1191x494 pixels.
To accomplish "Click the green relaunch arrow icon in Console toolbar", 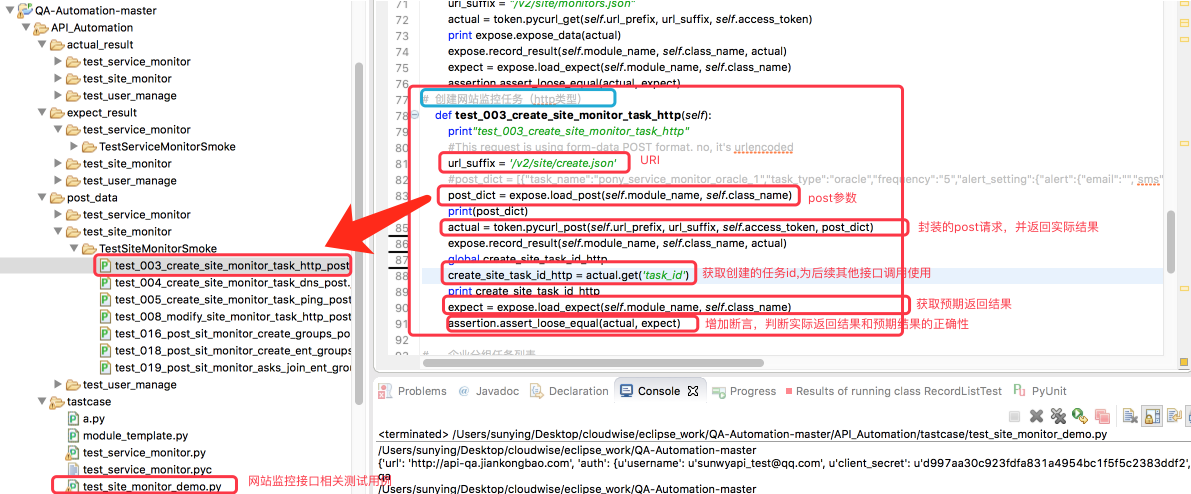I will (x=1079, y=416).
